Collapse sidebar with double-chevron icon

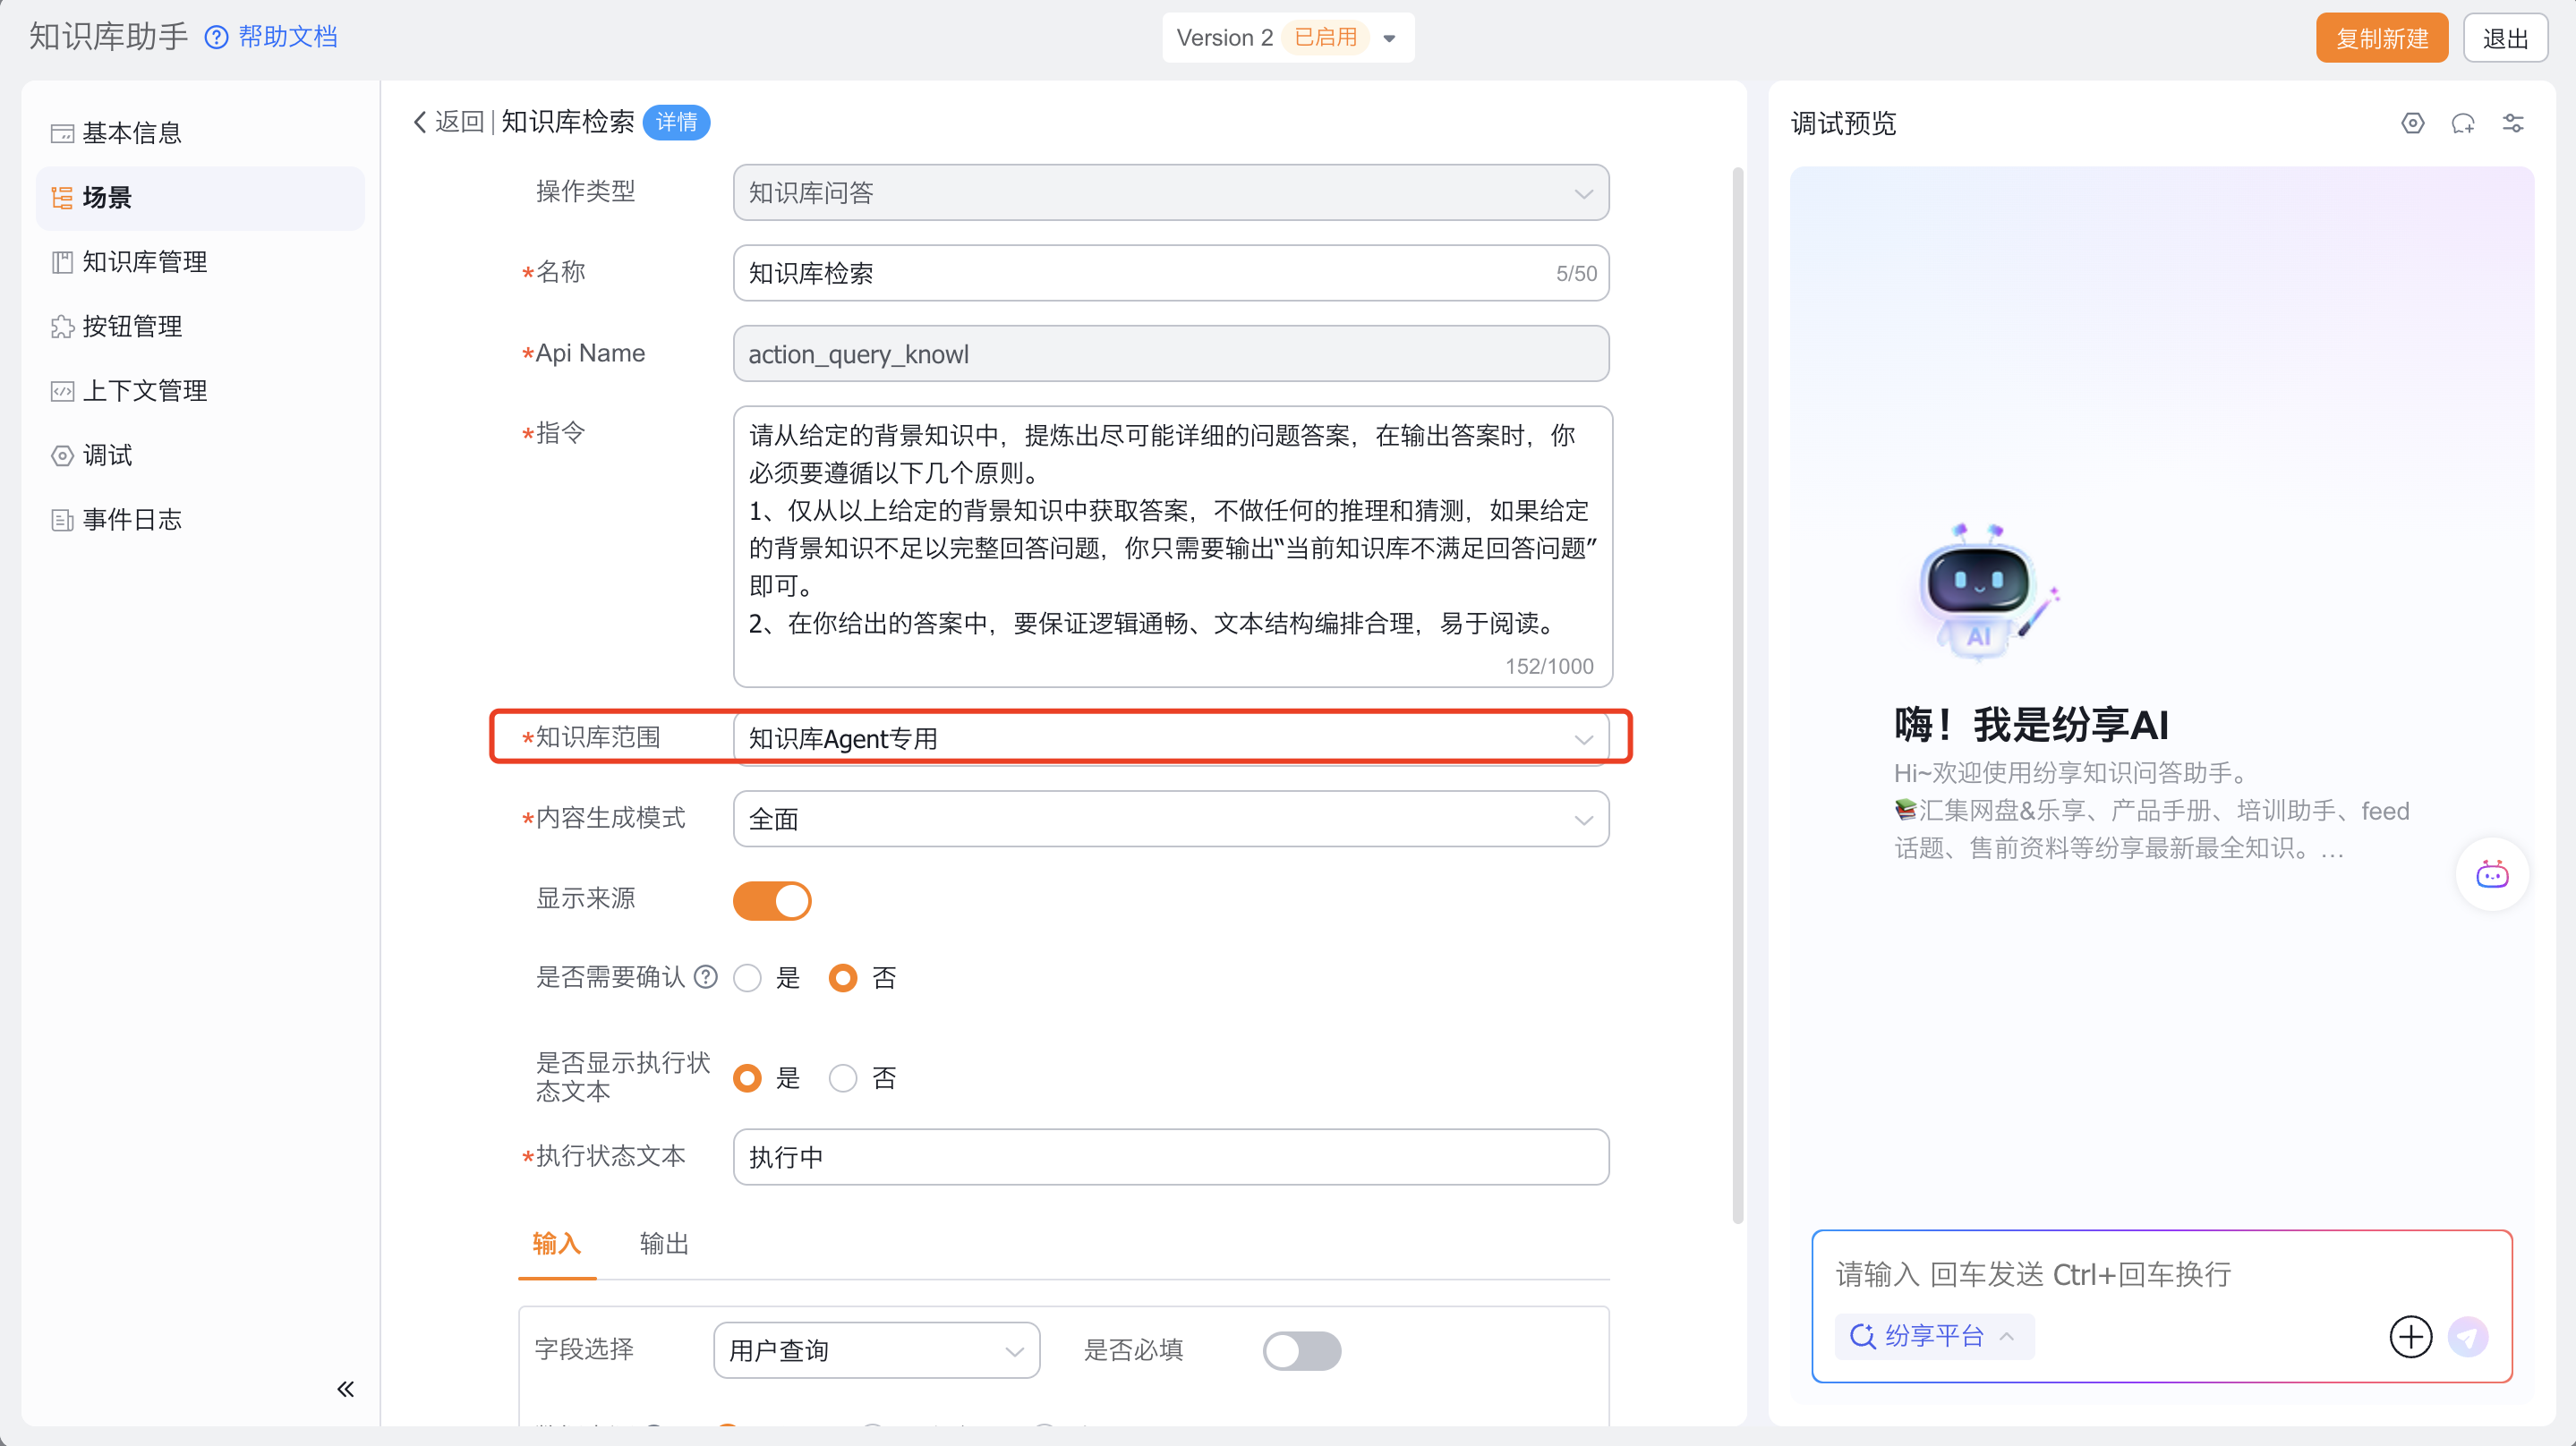(345, 1388)
